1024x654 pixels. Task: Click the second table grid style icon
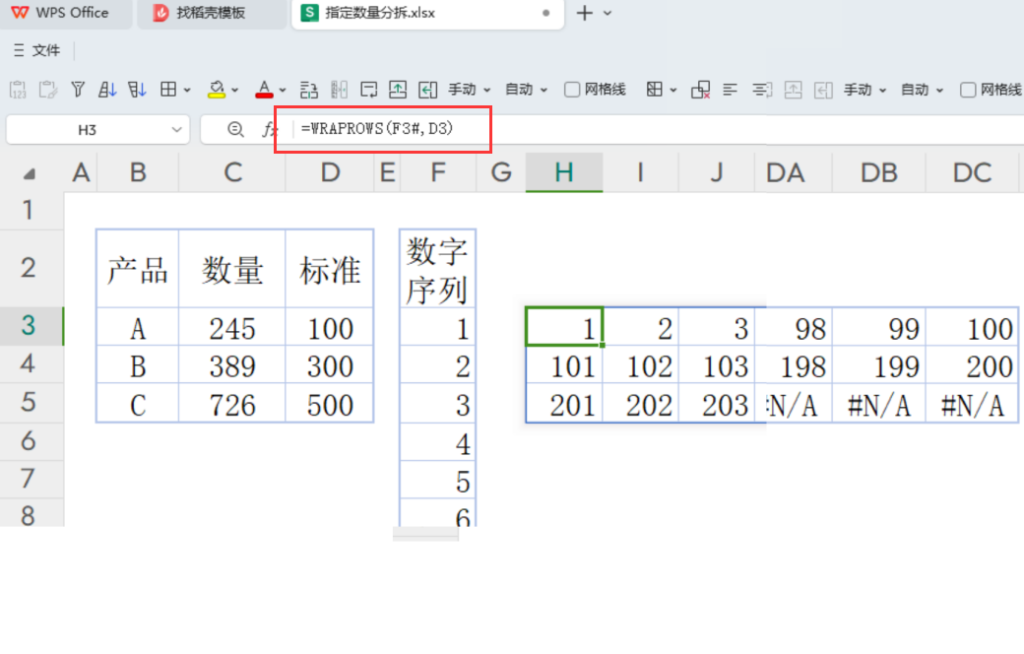654,90
